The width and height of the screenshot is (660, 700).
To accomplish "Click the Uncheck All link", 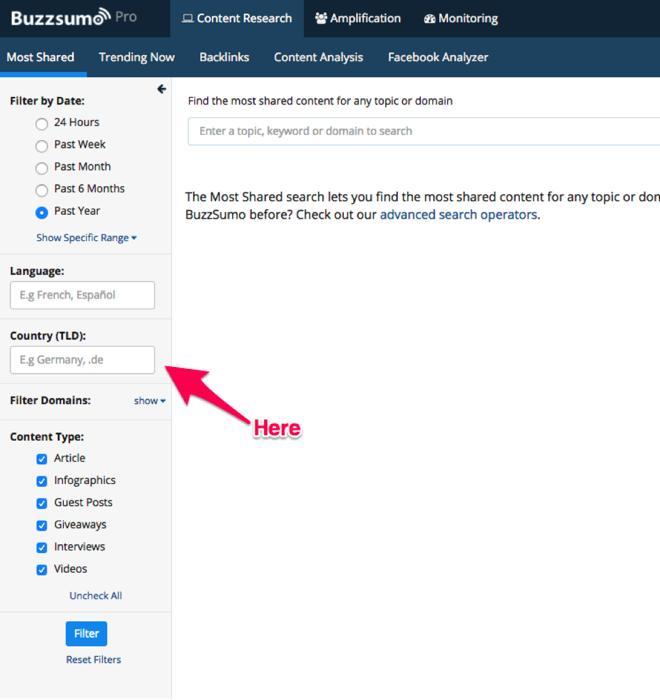I will click(x=96, y=596).
